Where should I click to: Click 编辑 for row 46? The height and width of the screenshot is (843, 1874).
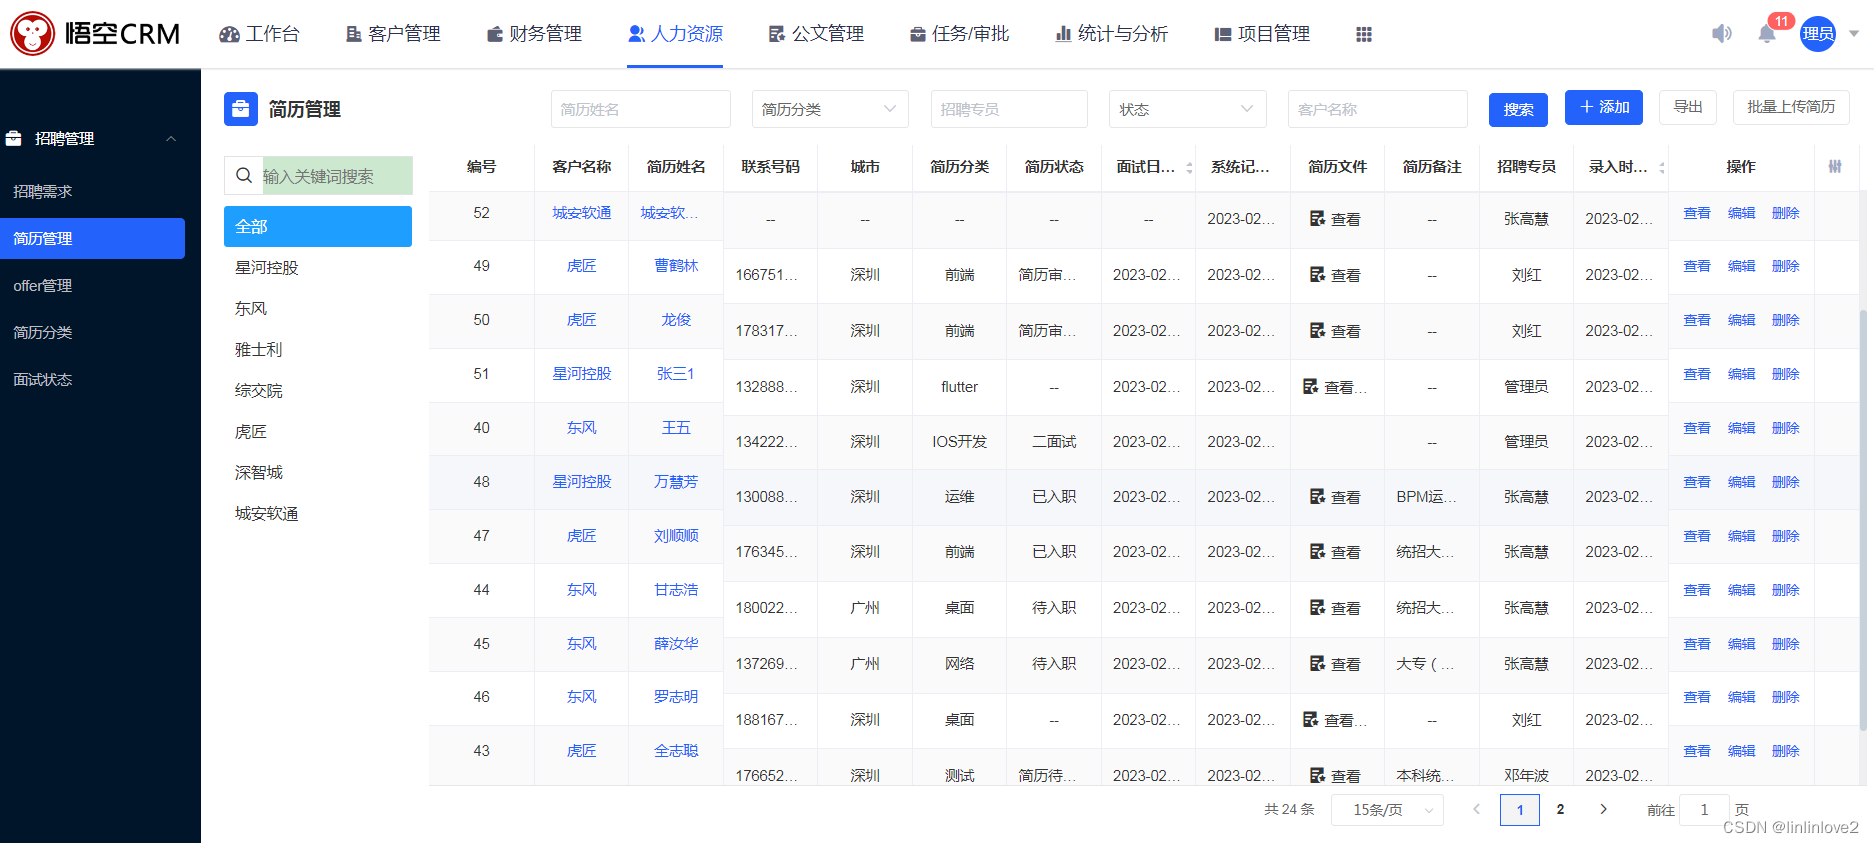[x=1741, y=697]
